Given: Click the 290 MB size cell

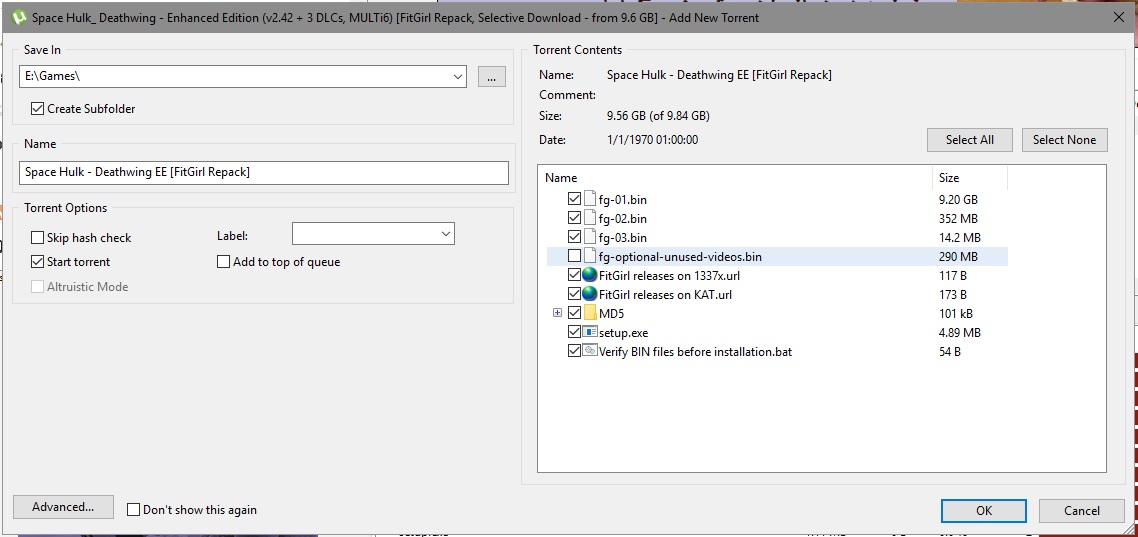Looking at the screenshot, I should (958, 257).
